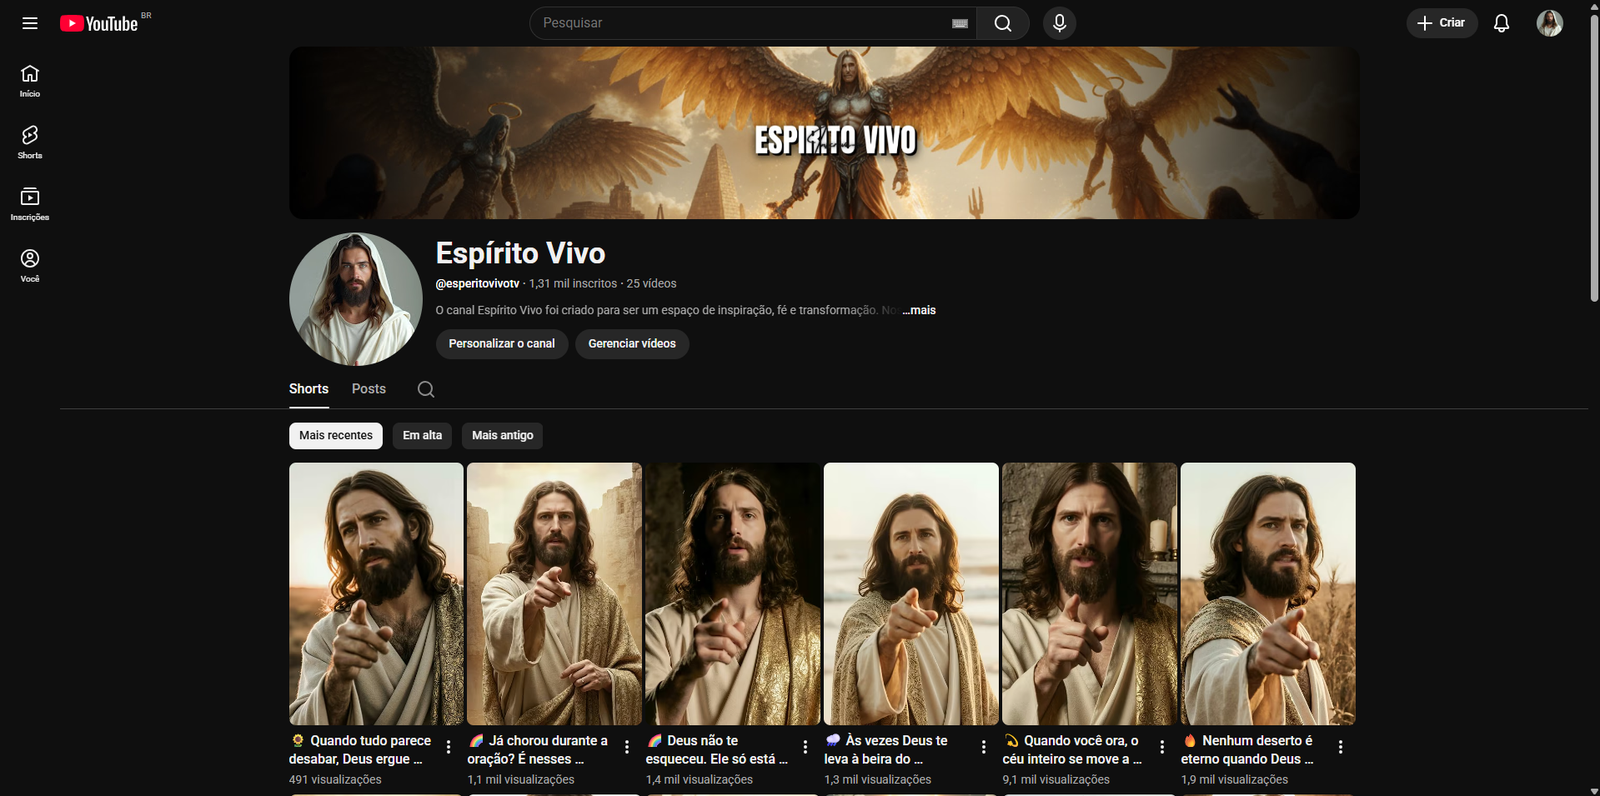Open options menu for "Nenhum deserto é eterno" short

point(1340,747)
